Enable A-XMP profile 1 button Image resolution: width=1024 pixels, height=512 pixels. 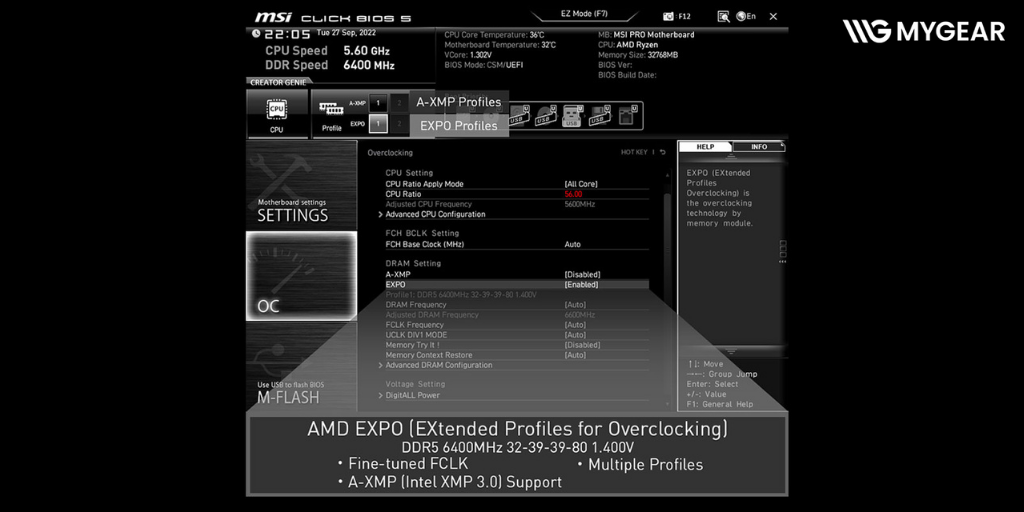click(x=378, y=102)
